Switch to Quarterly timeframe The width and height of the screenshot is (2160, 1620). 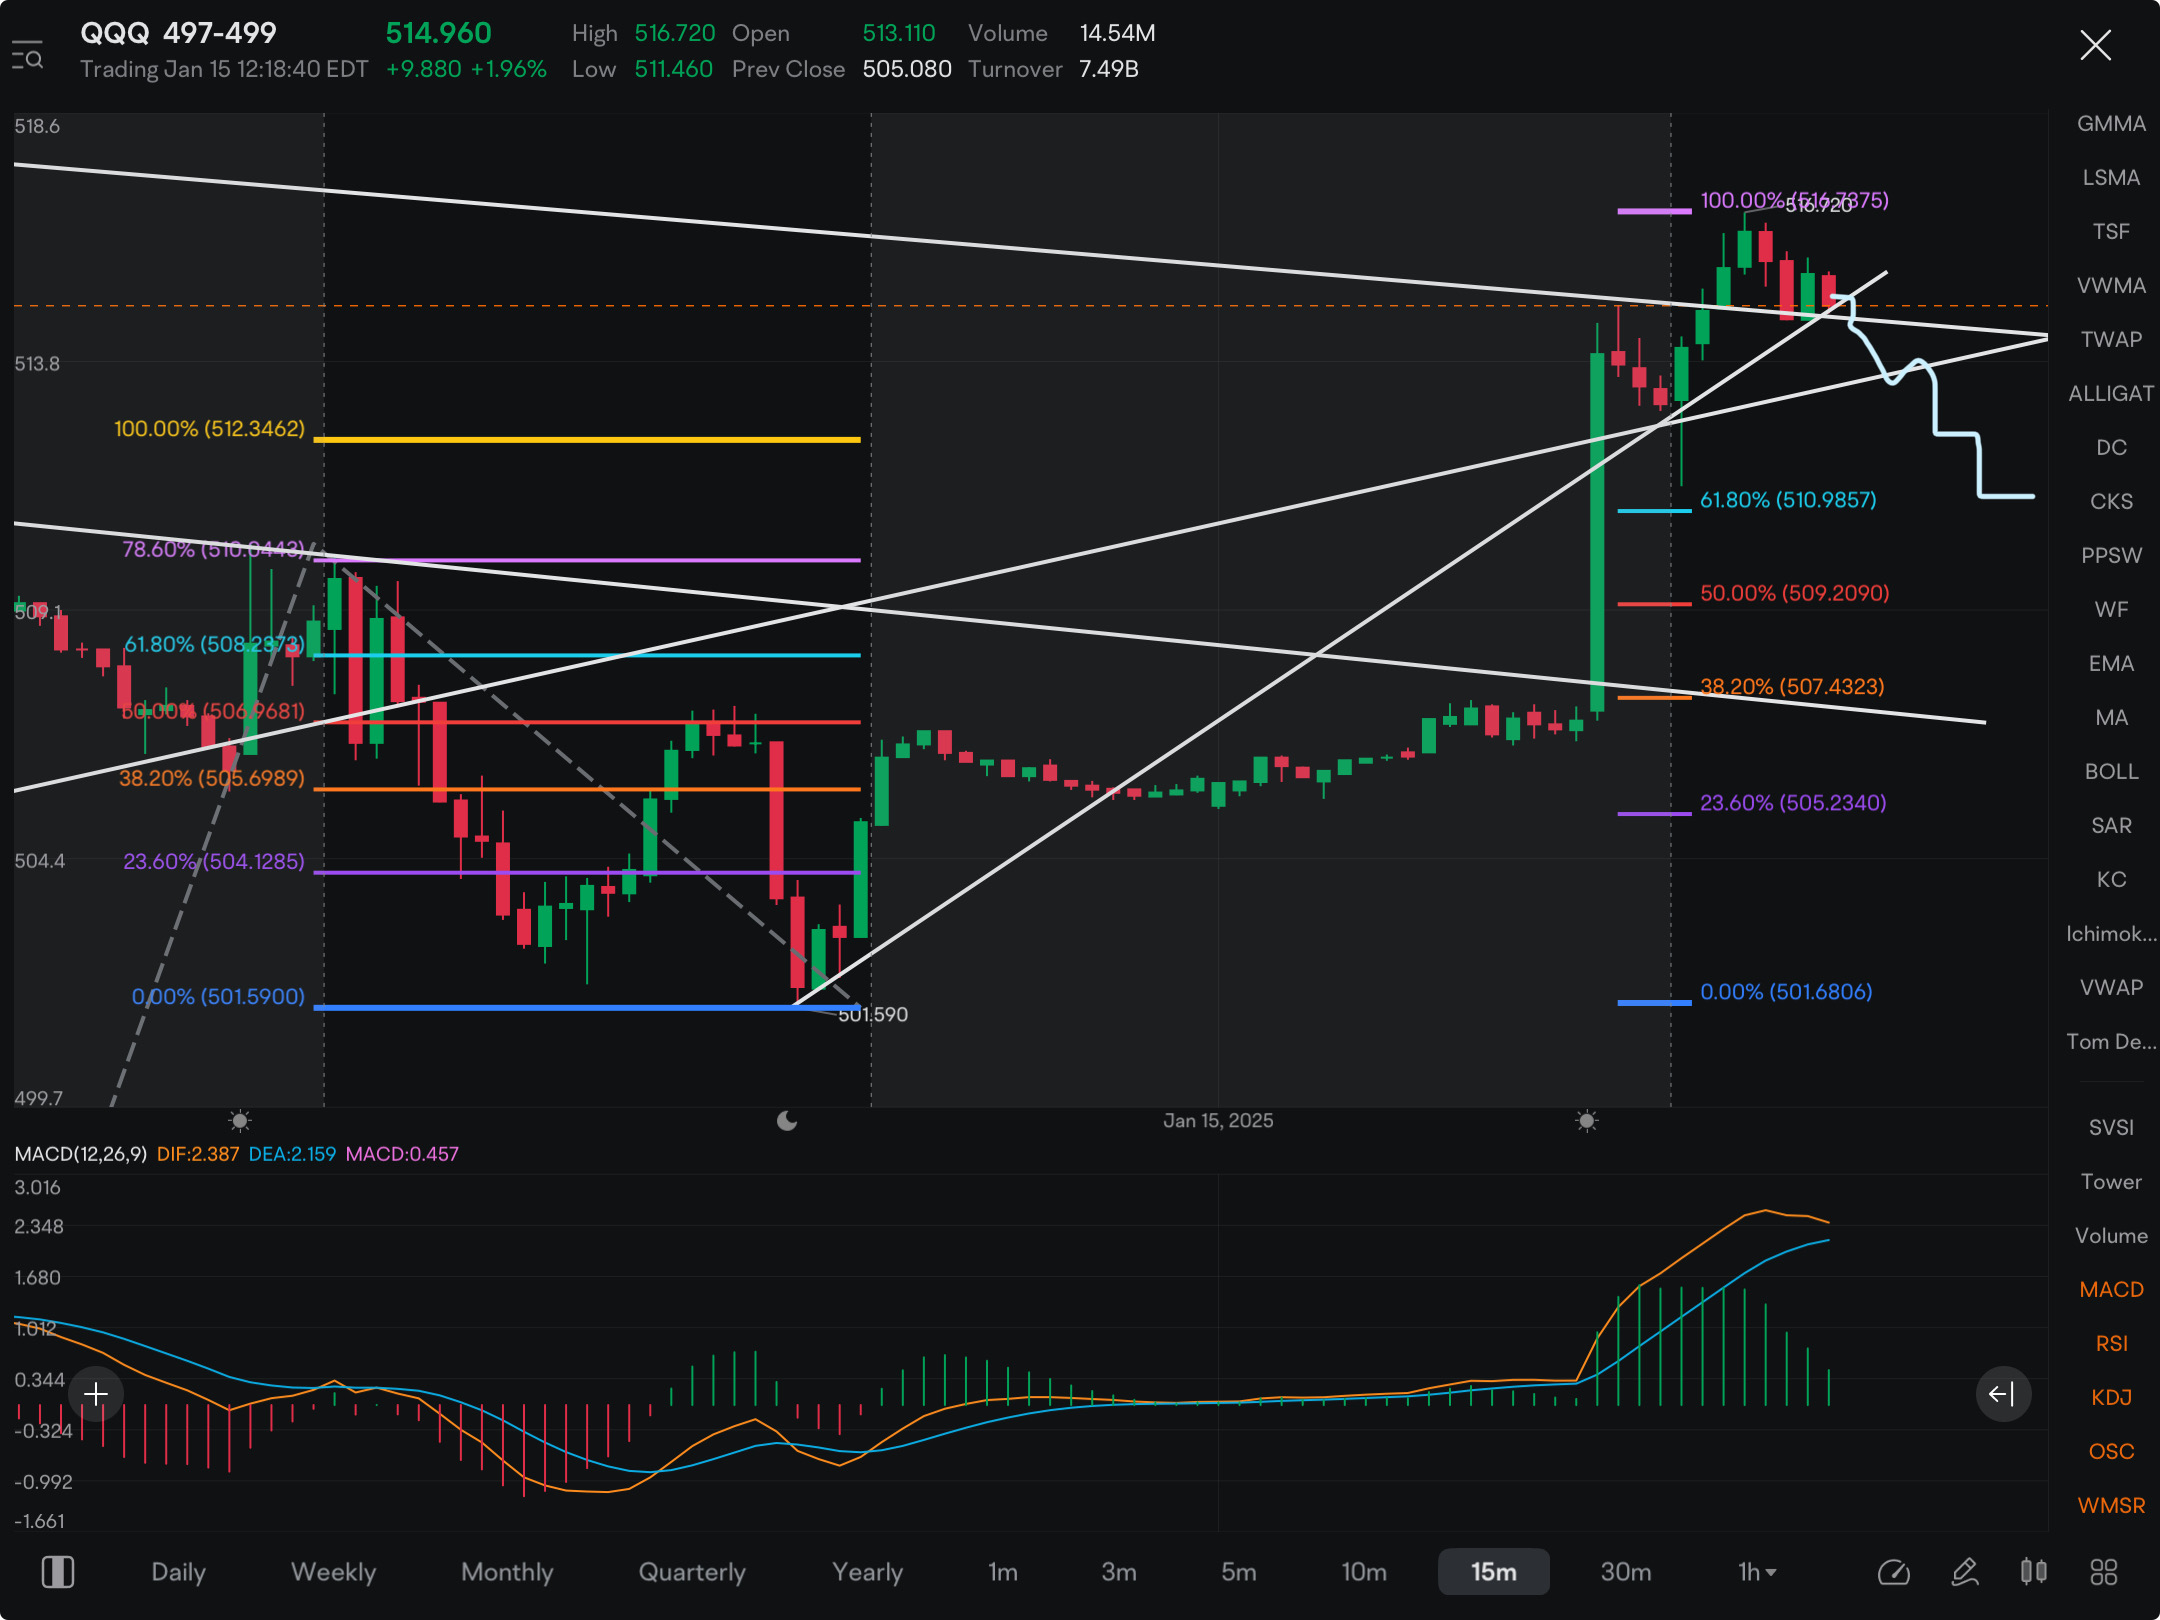tap(692, 1572)
